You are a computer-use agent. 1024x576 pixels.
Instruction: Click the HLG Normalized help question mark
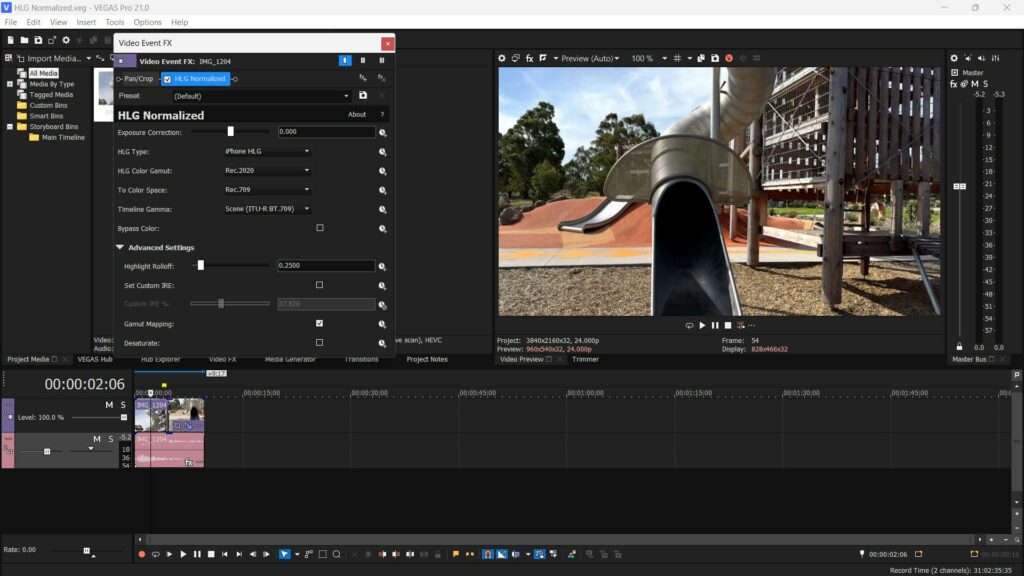click(381, 115)
